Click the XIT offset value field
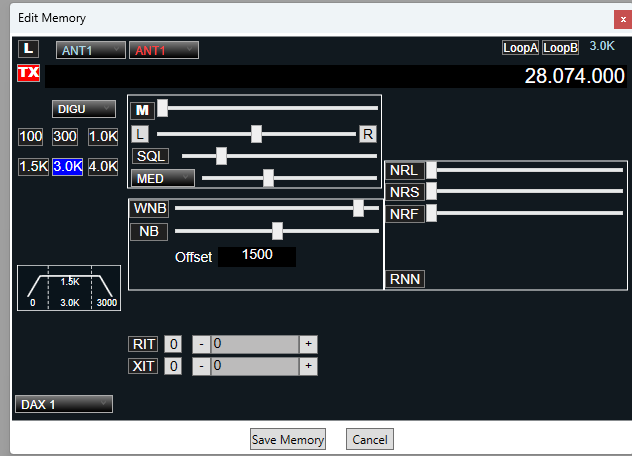This screenshot has height=456, width=632. click(x=255, y=366)
